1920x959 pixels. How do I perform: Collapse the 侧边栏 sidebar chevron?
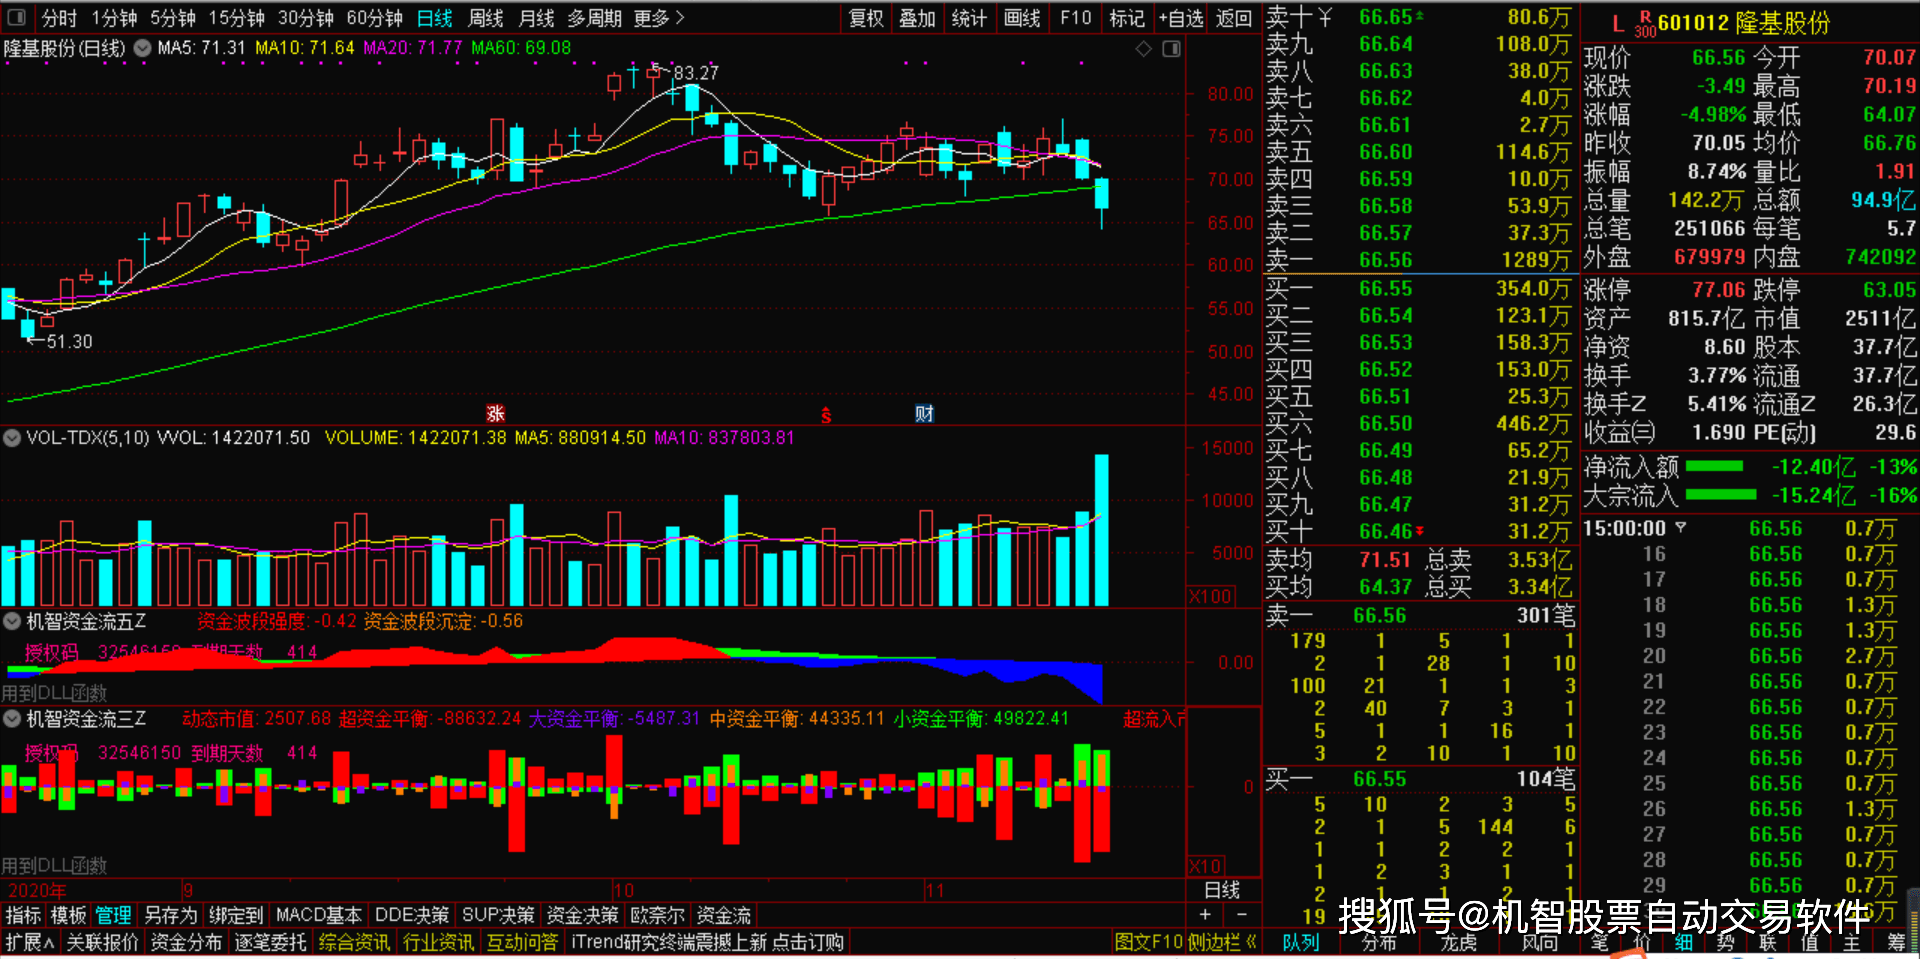click(1250, 942)
